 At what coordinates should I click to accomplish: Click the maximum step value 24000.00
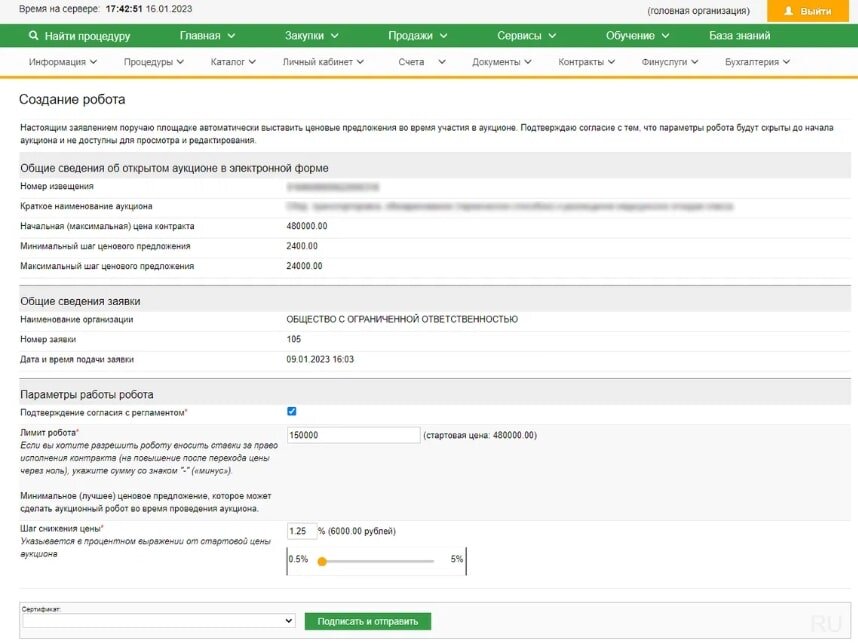[x=304, y=266]
